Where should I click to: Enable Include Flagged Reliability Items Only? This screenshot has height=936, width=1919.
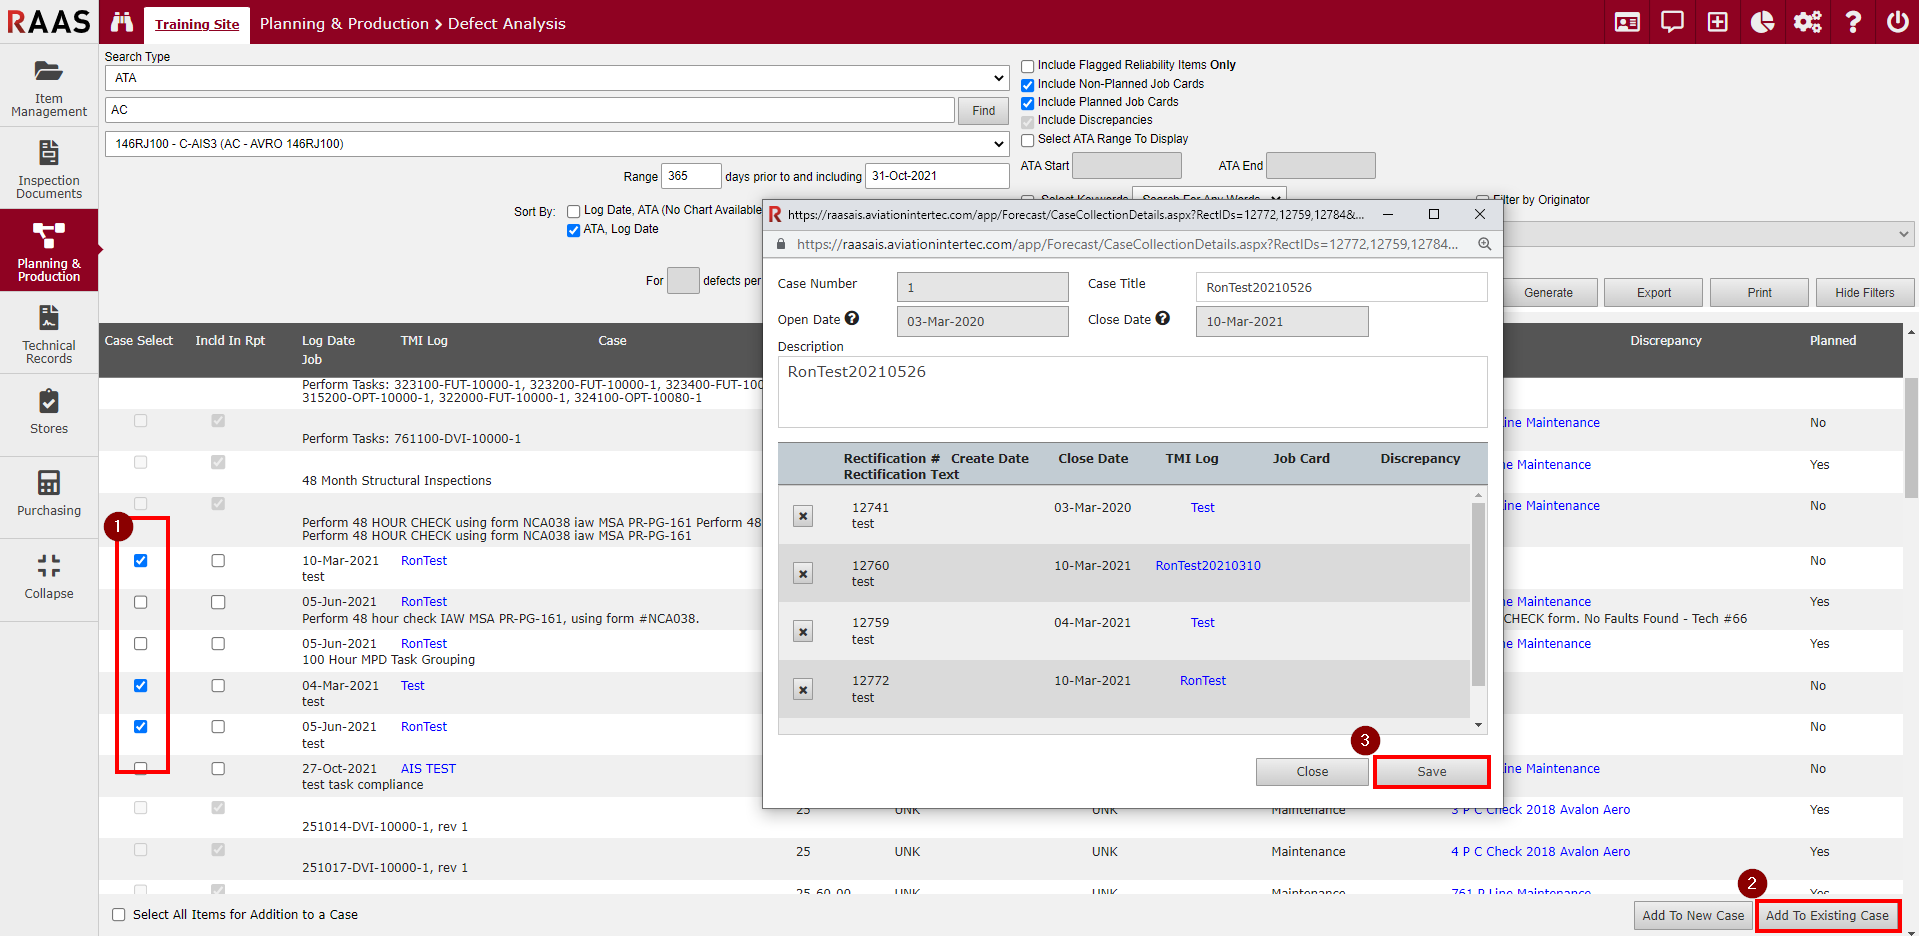pos(1027,66)
